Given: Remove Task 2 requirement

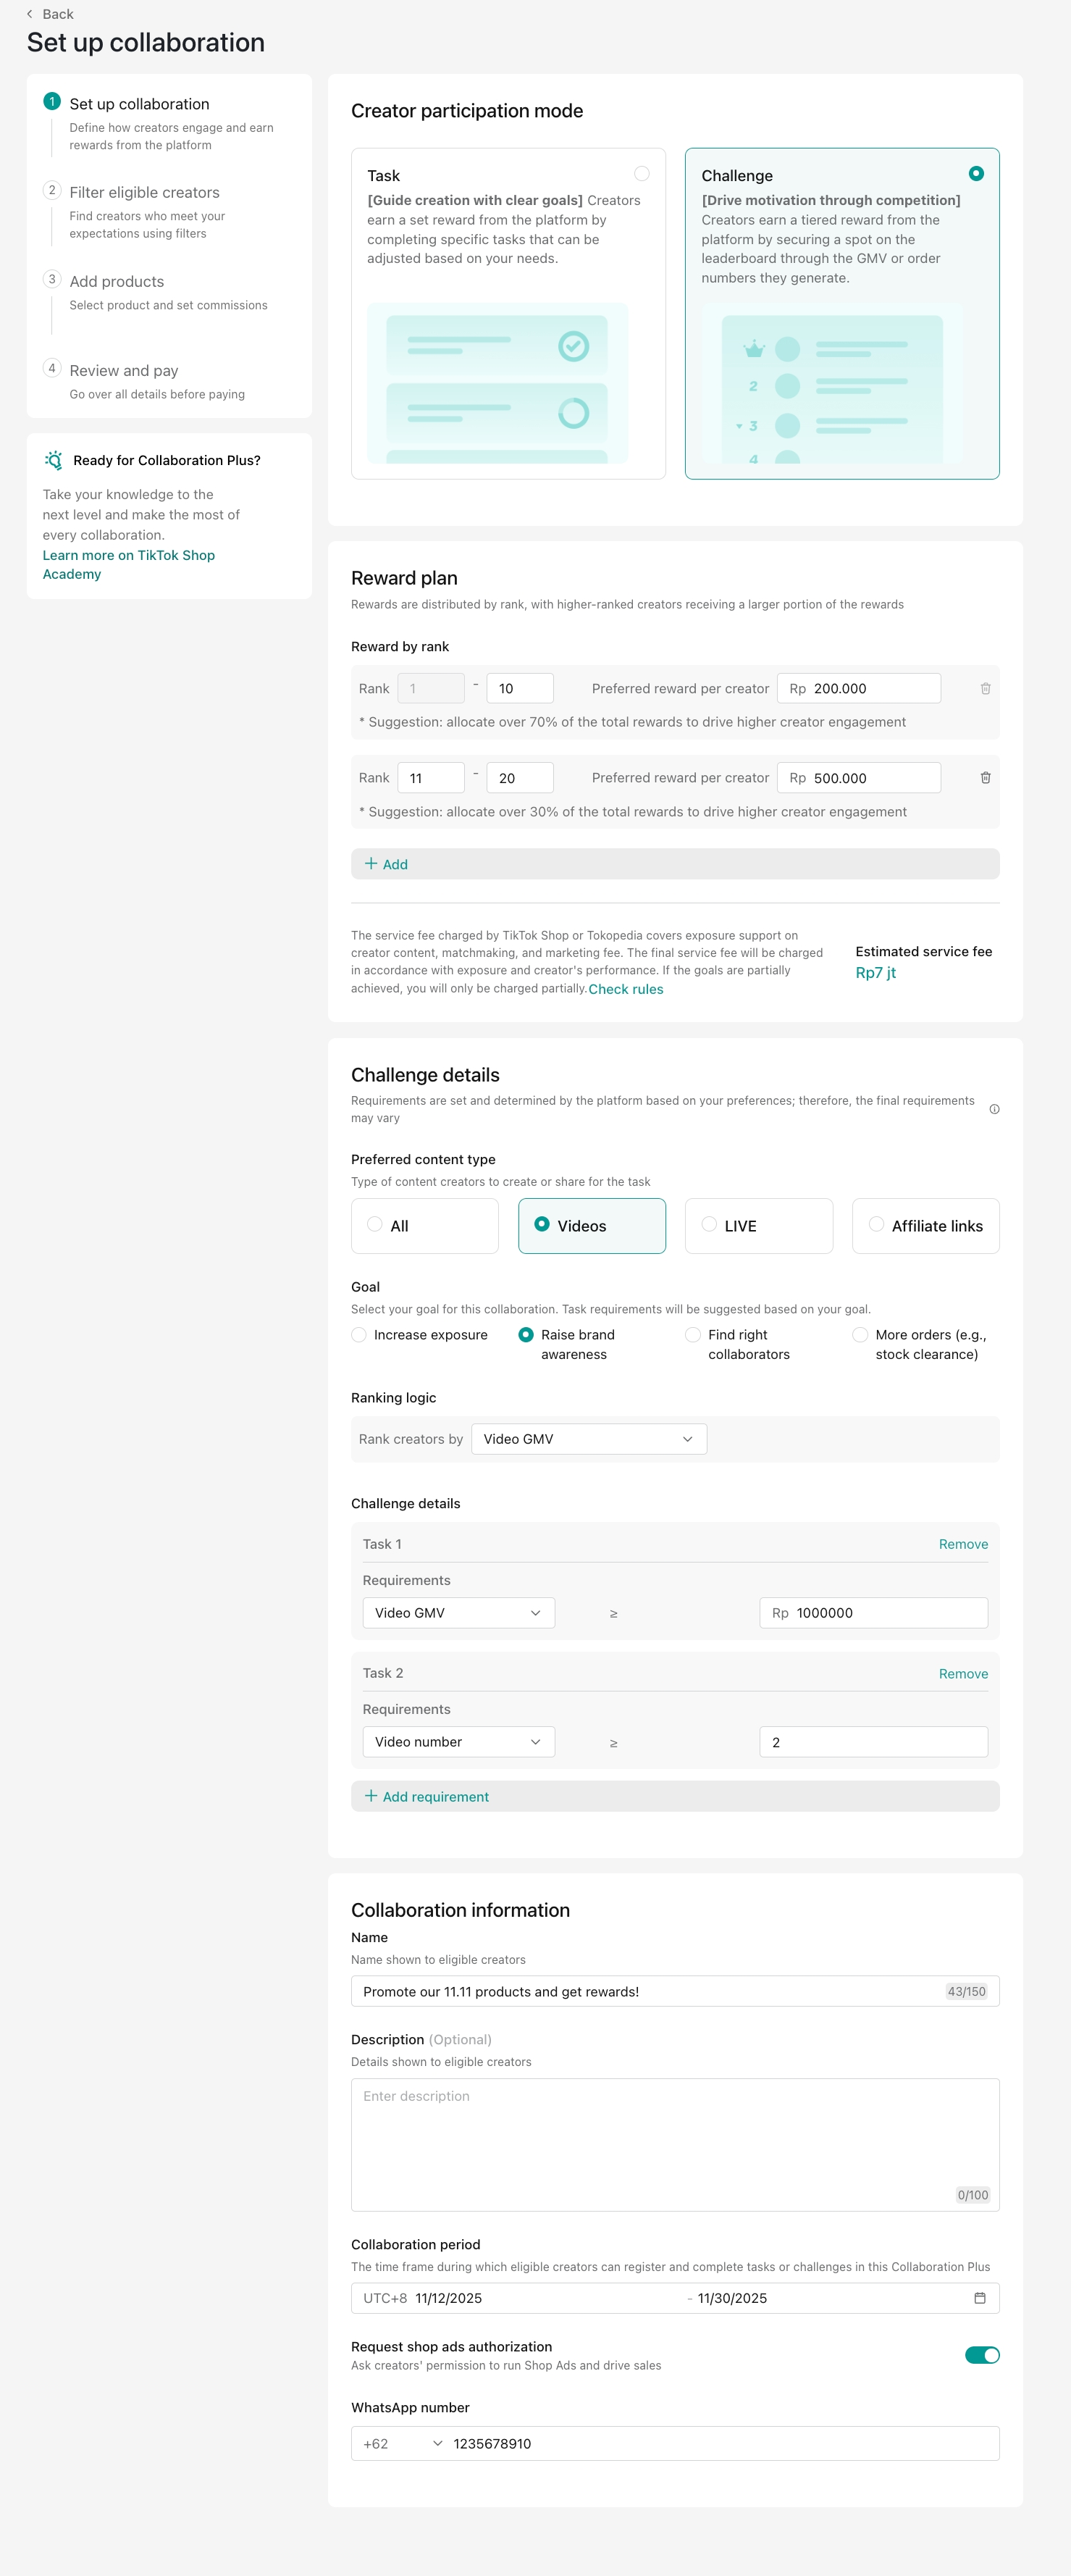Looking at the screenshot, I should tap(962, 1673).
